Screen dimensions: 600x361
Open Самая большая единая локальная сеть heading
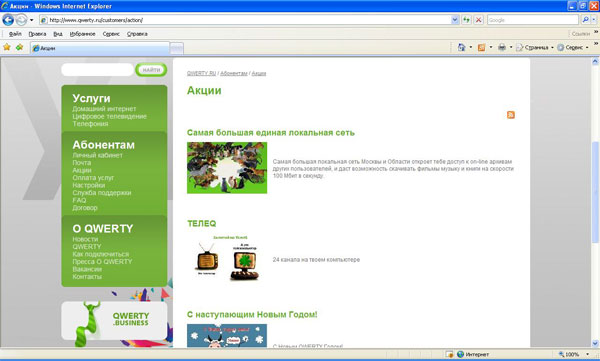(271, 132)
